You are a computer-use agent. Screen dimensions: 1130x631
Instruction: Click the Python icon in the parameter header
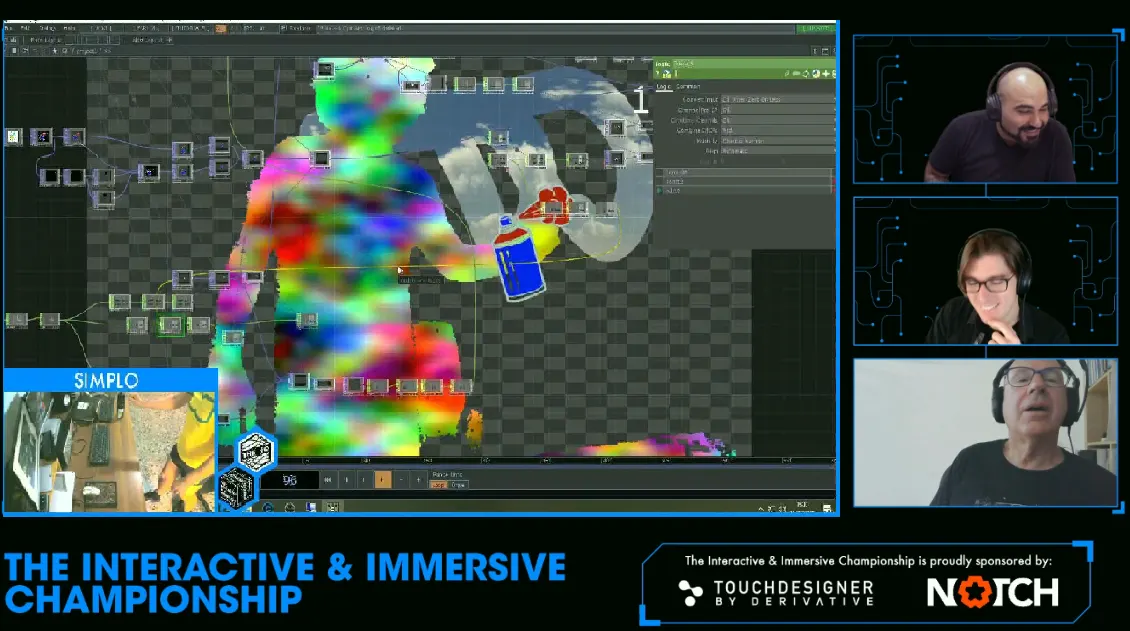coord(816,73)
